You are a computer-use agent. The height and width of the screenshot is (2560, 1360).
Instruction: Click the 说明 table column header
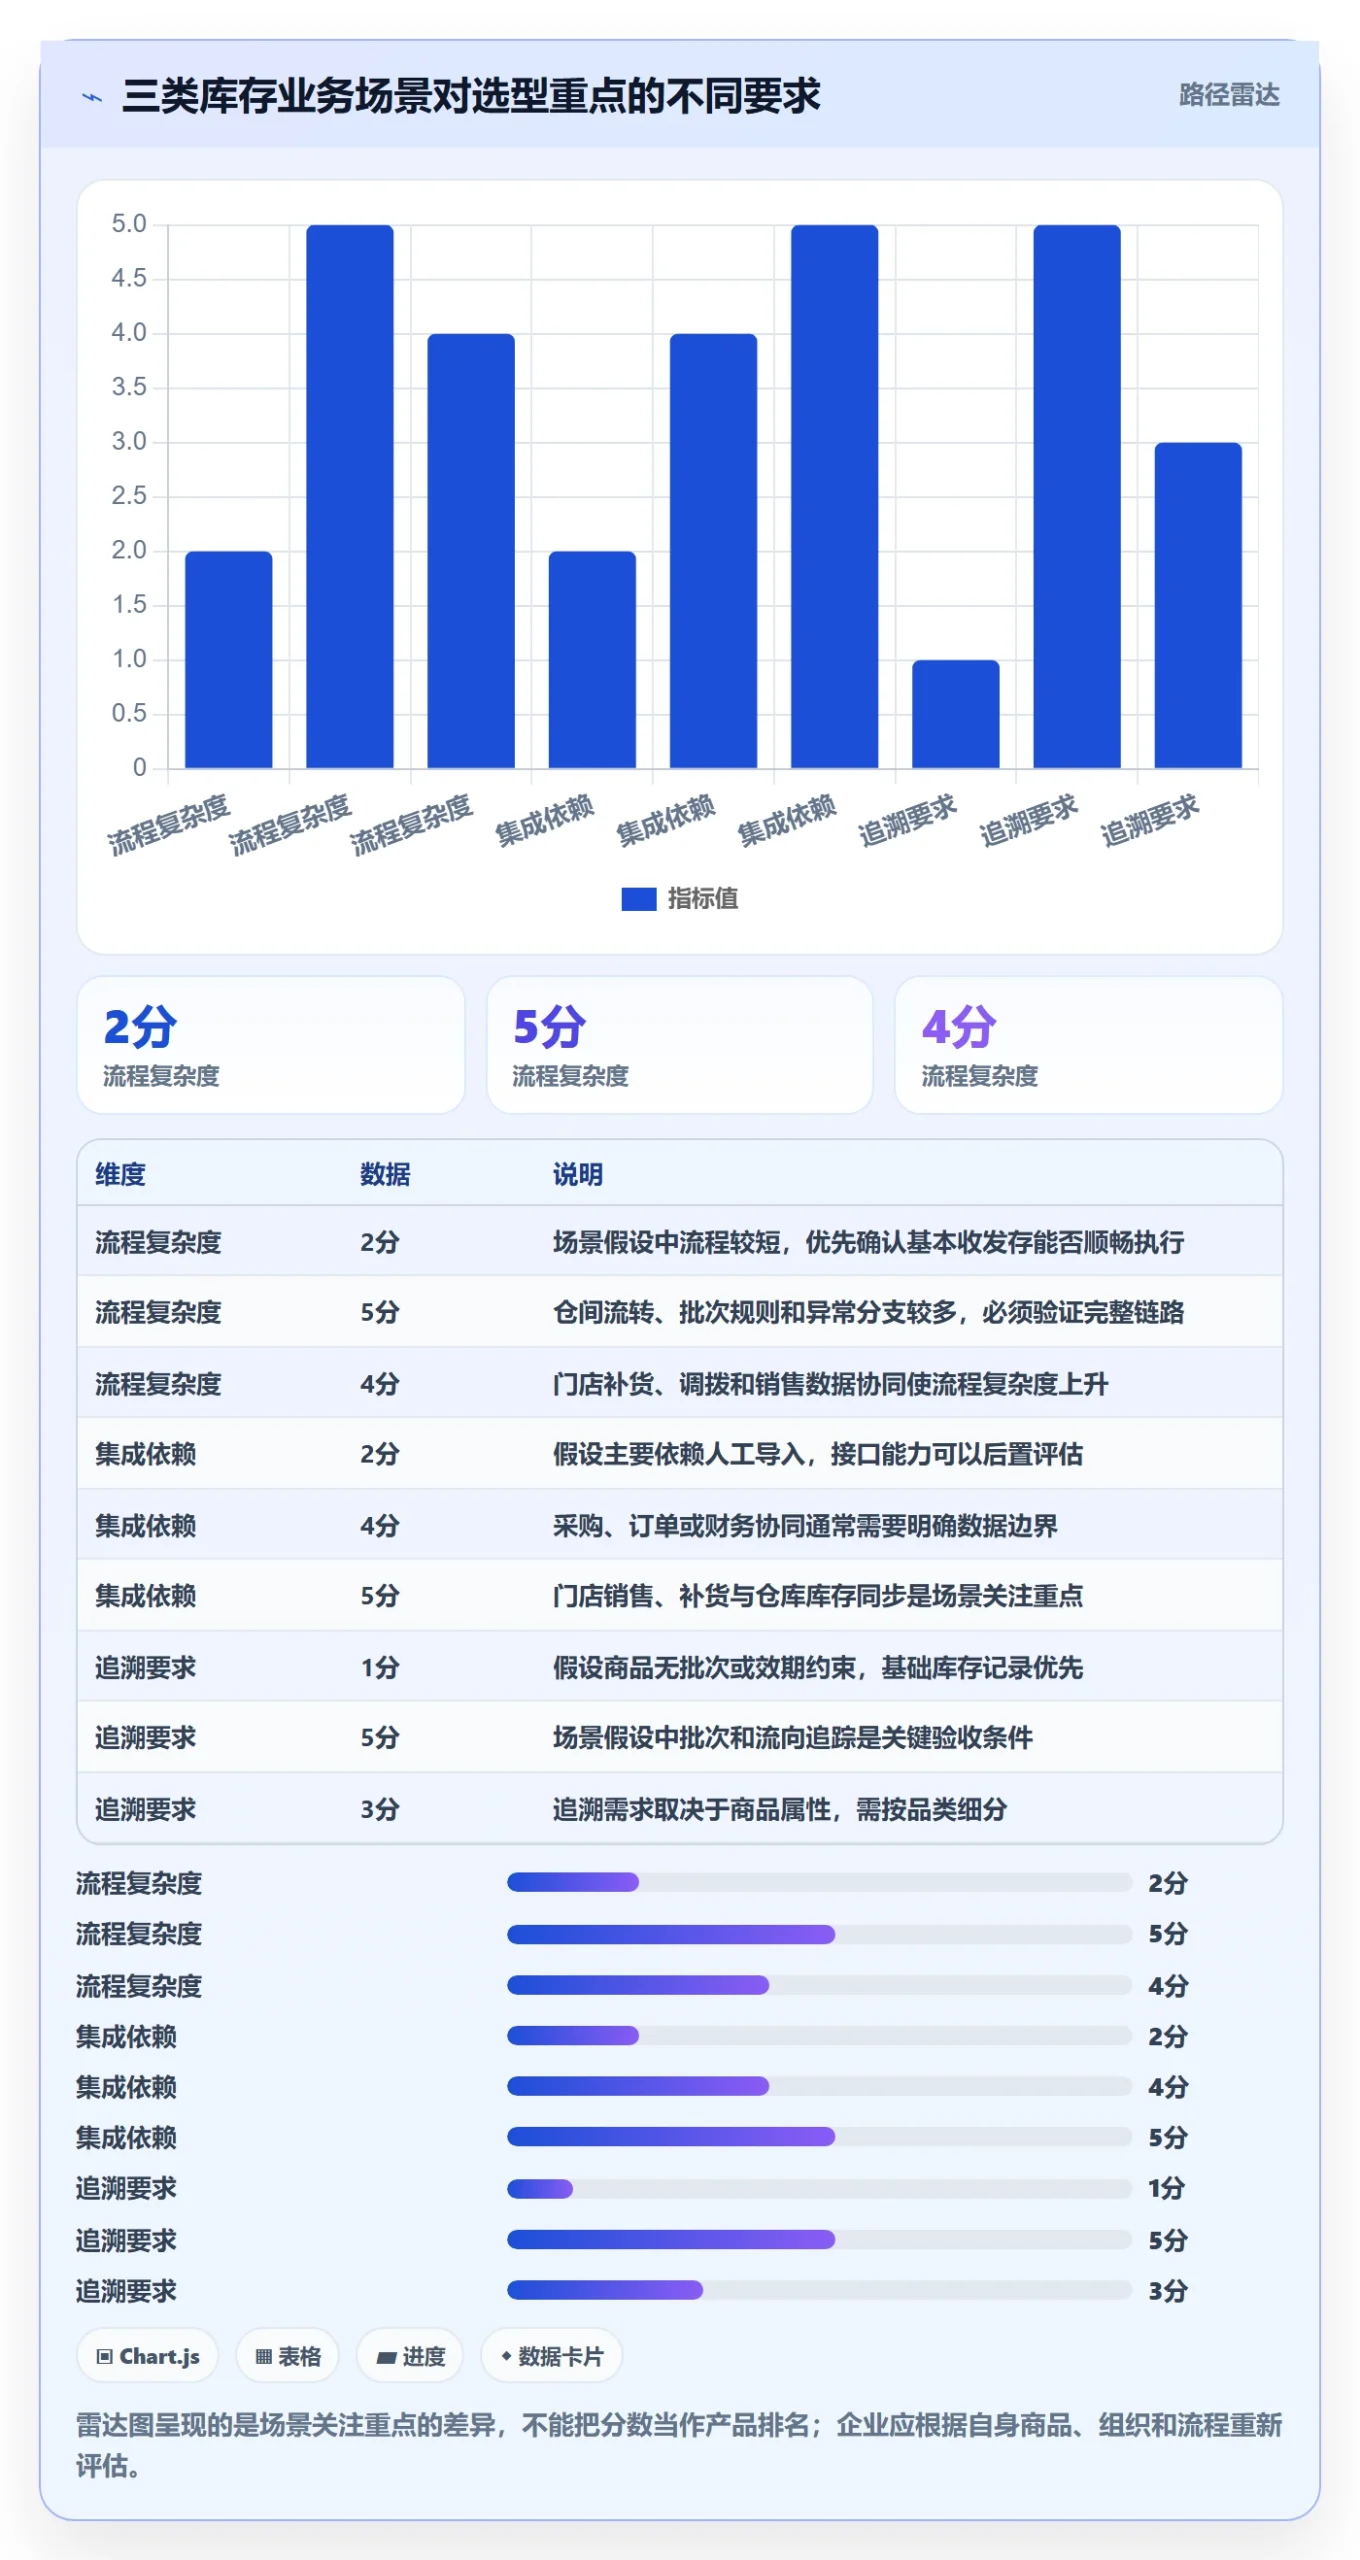(578, 1174)
